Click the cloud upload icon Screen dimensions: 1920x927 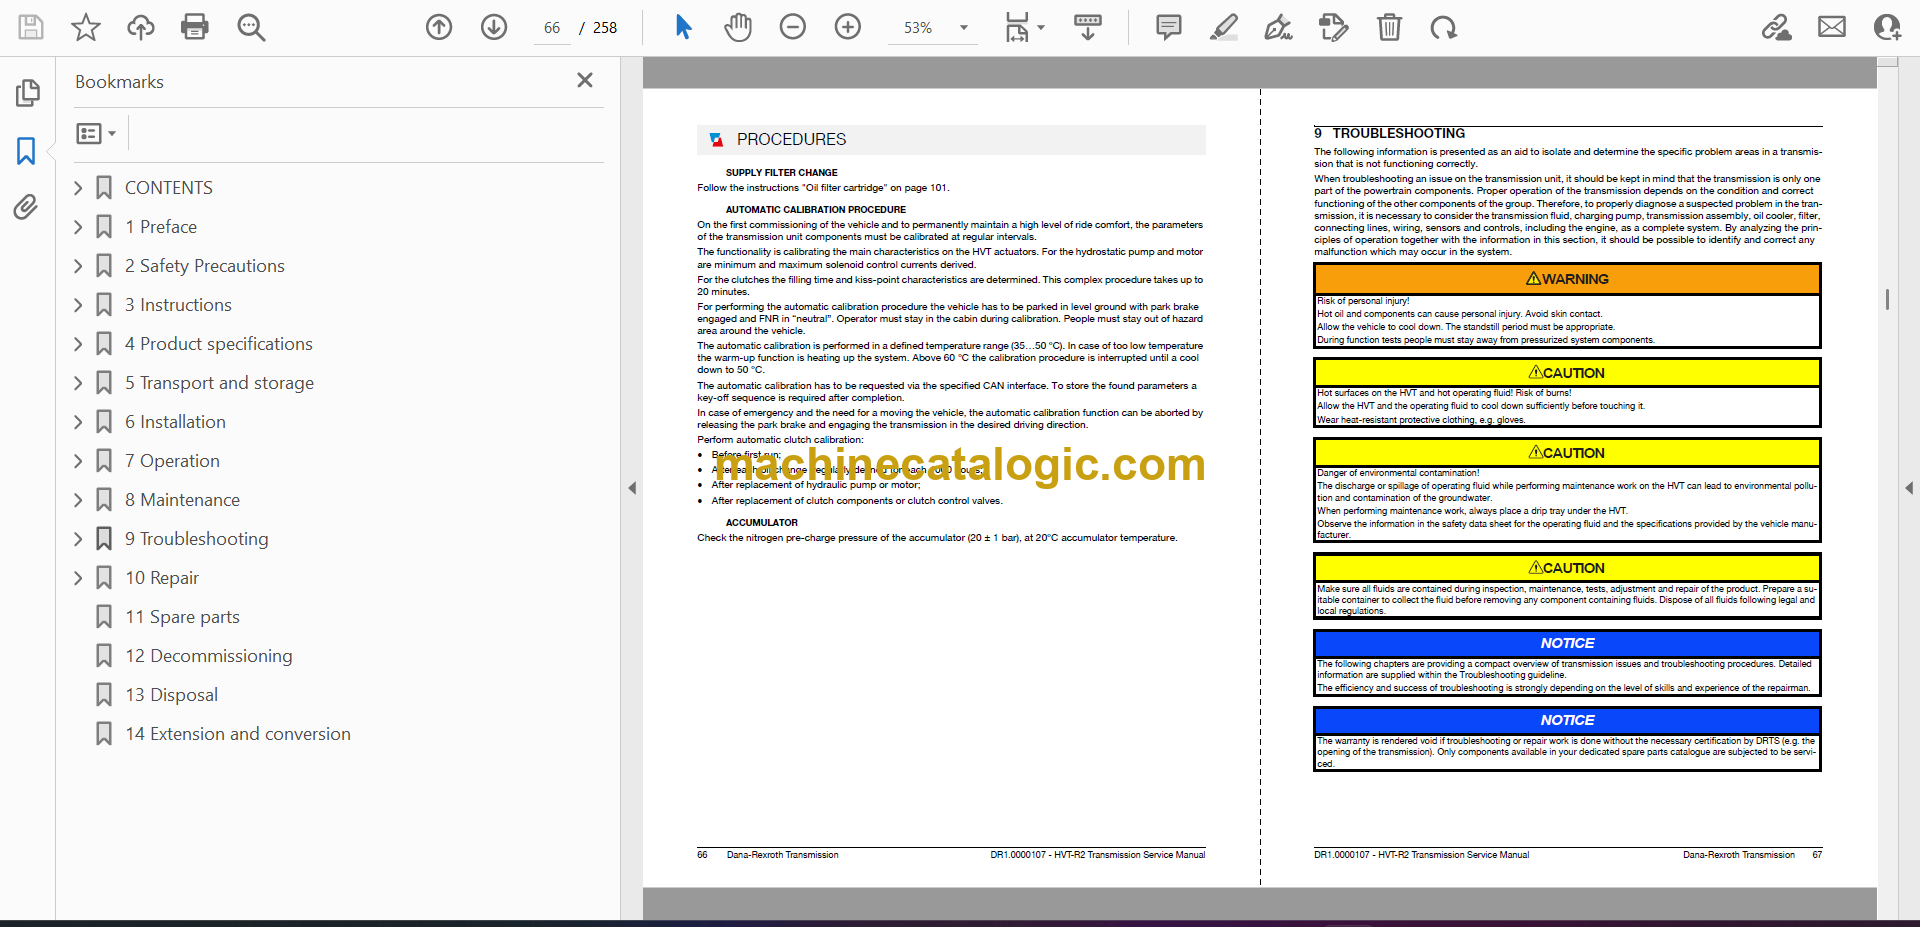click(x=140, y=27)
